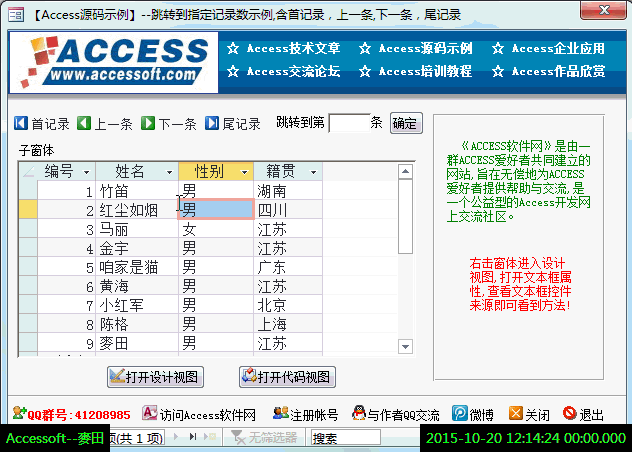The image size is (632, 452).
Task: Click 访问Access软件网 link
Action: tap(208, 415)
